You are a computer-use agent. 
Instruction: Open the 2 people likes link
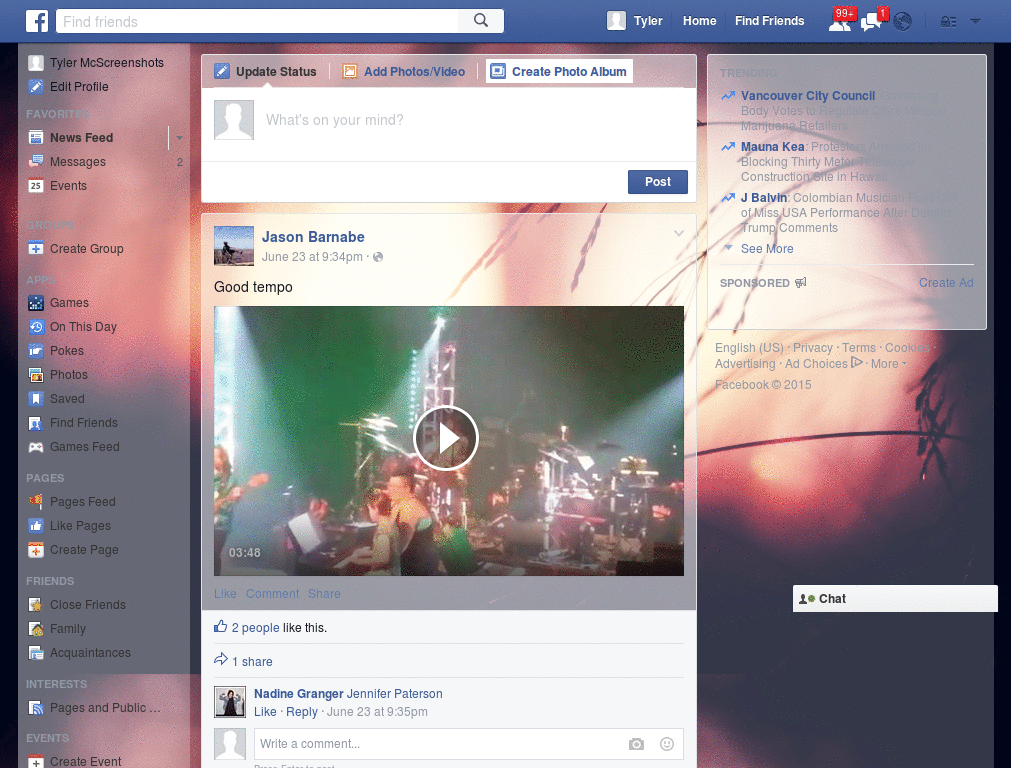click(x=255, y=628)
